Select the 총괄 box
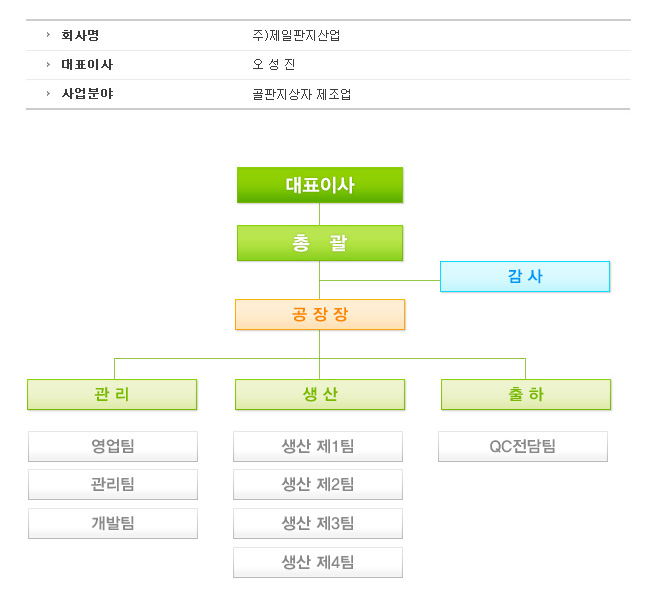 [320, 243]
